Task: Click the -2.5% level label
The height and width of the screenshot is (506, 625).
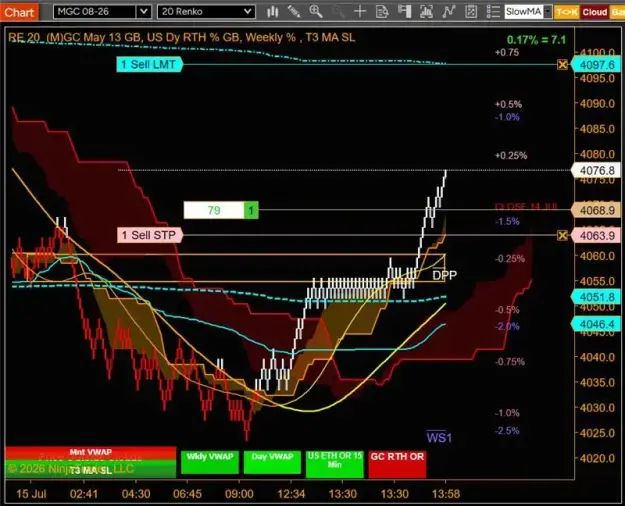Action: point(507,431)
